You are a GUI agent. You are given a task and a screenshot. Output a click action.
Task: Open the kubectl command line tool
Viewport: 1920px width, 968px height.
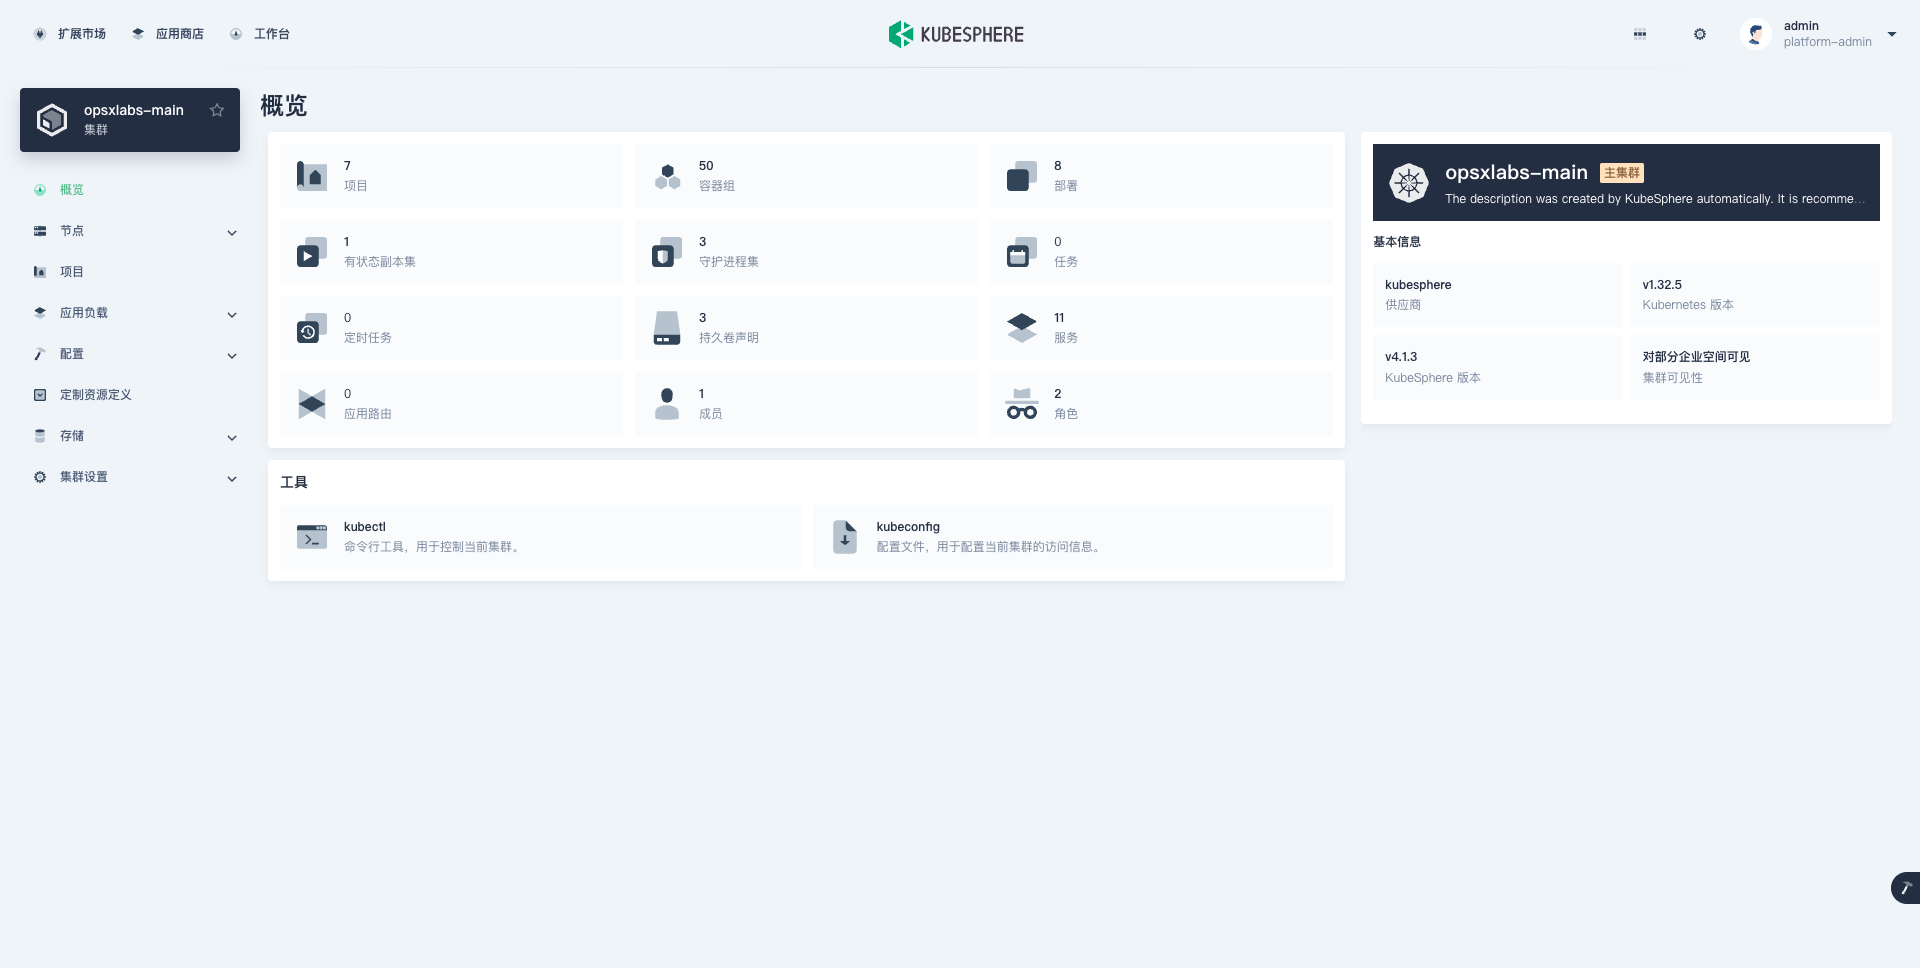coord(540,537)
